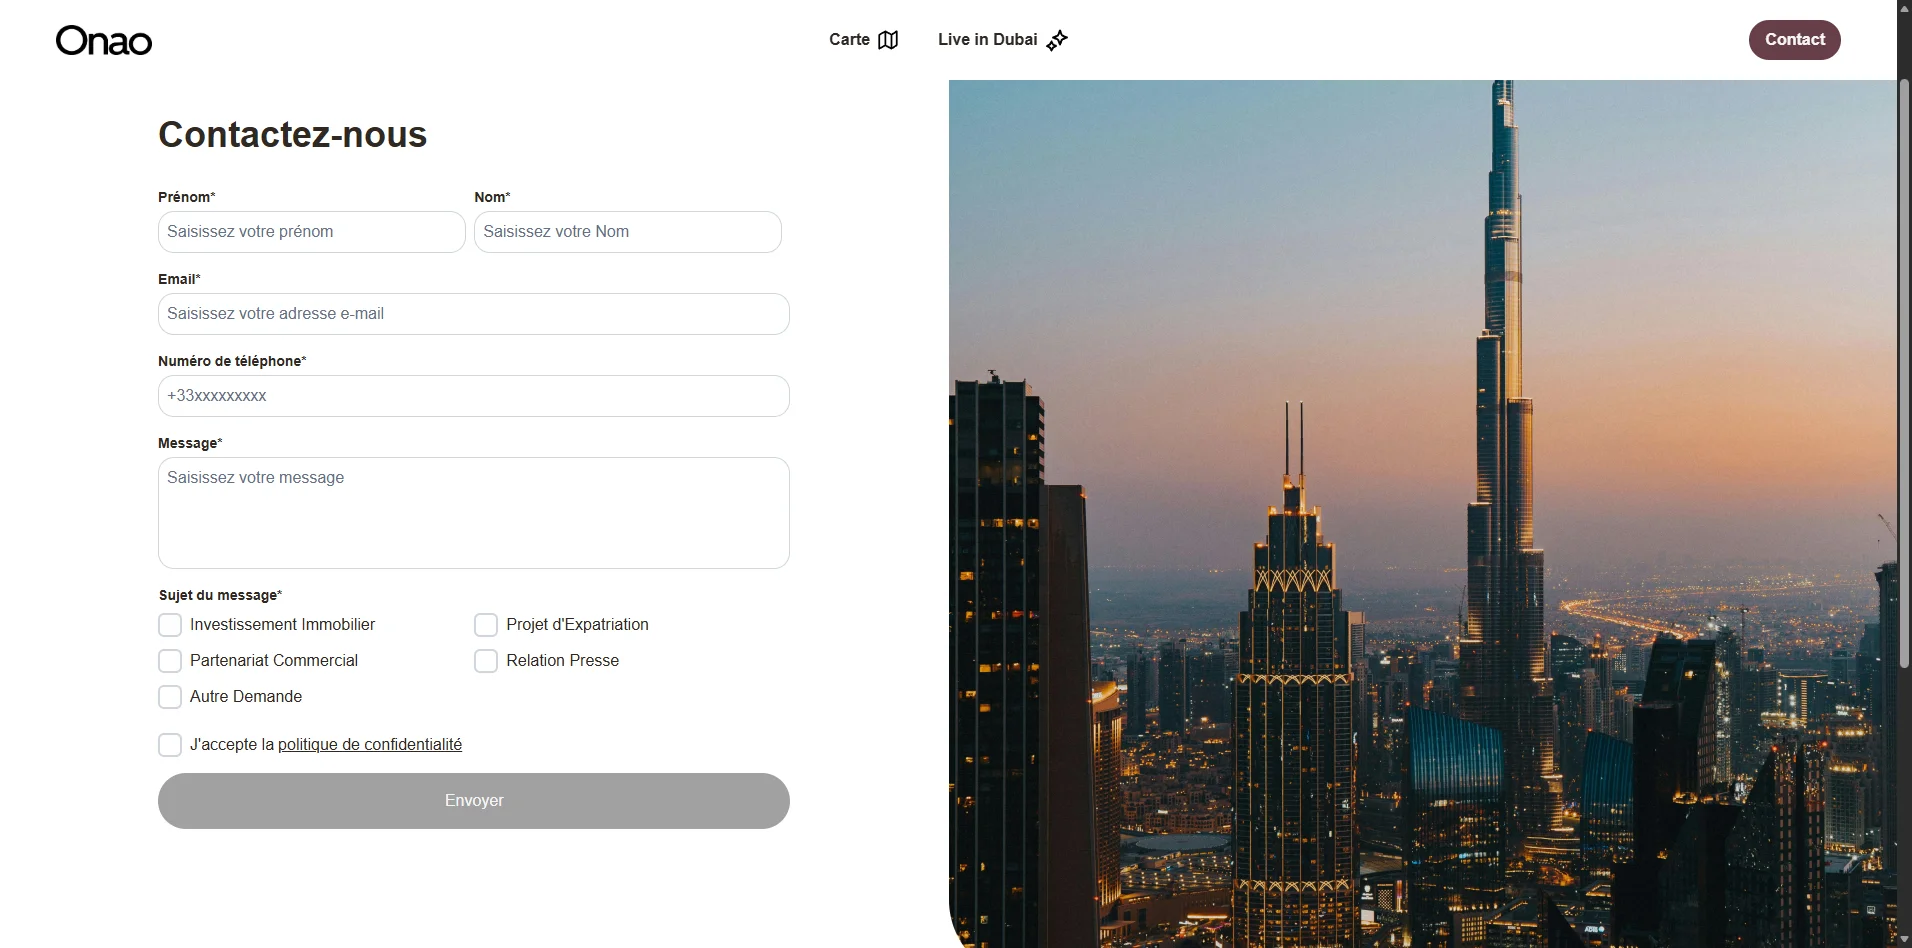Click the Contact button in header
1912x948 pixels.
coord(1794,40)
